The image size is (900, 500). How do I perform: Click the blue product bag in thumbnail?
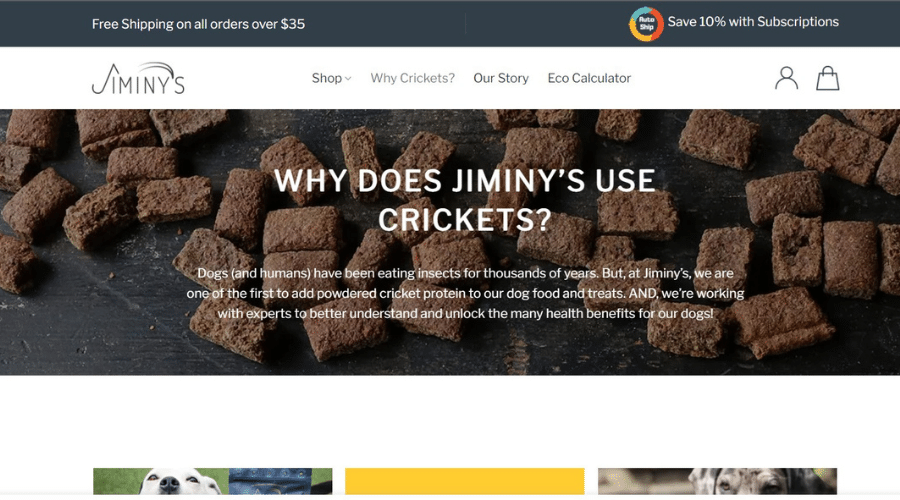point(280,481)
